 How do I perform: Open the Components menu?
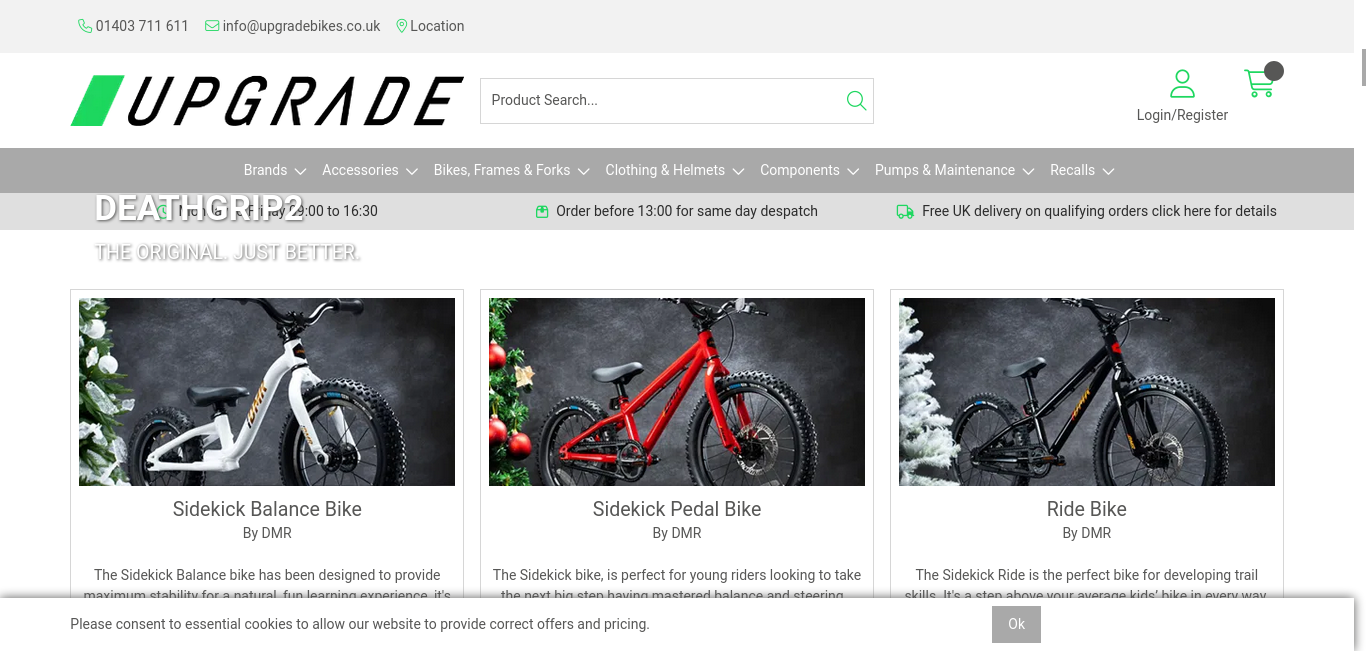(x=810, y=170)
